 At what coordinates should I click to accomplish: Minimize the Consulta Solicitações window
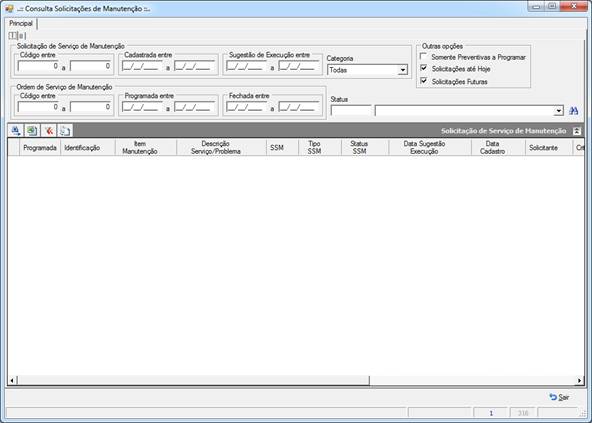tap(536, 6)
